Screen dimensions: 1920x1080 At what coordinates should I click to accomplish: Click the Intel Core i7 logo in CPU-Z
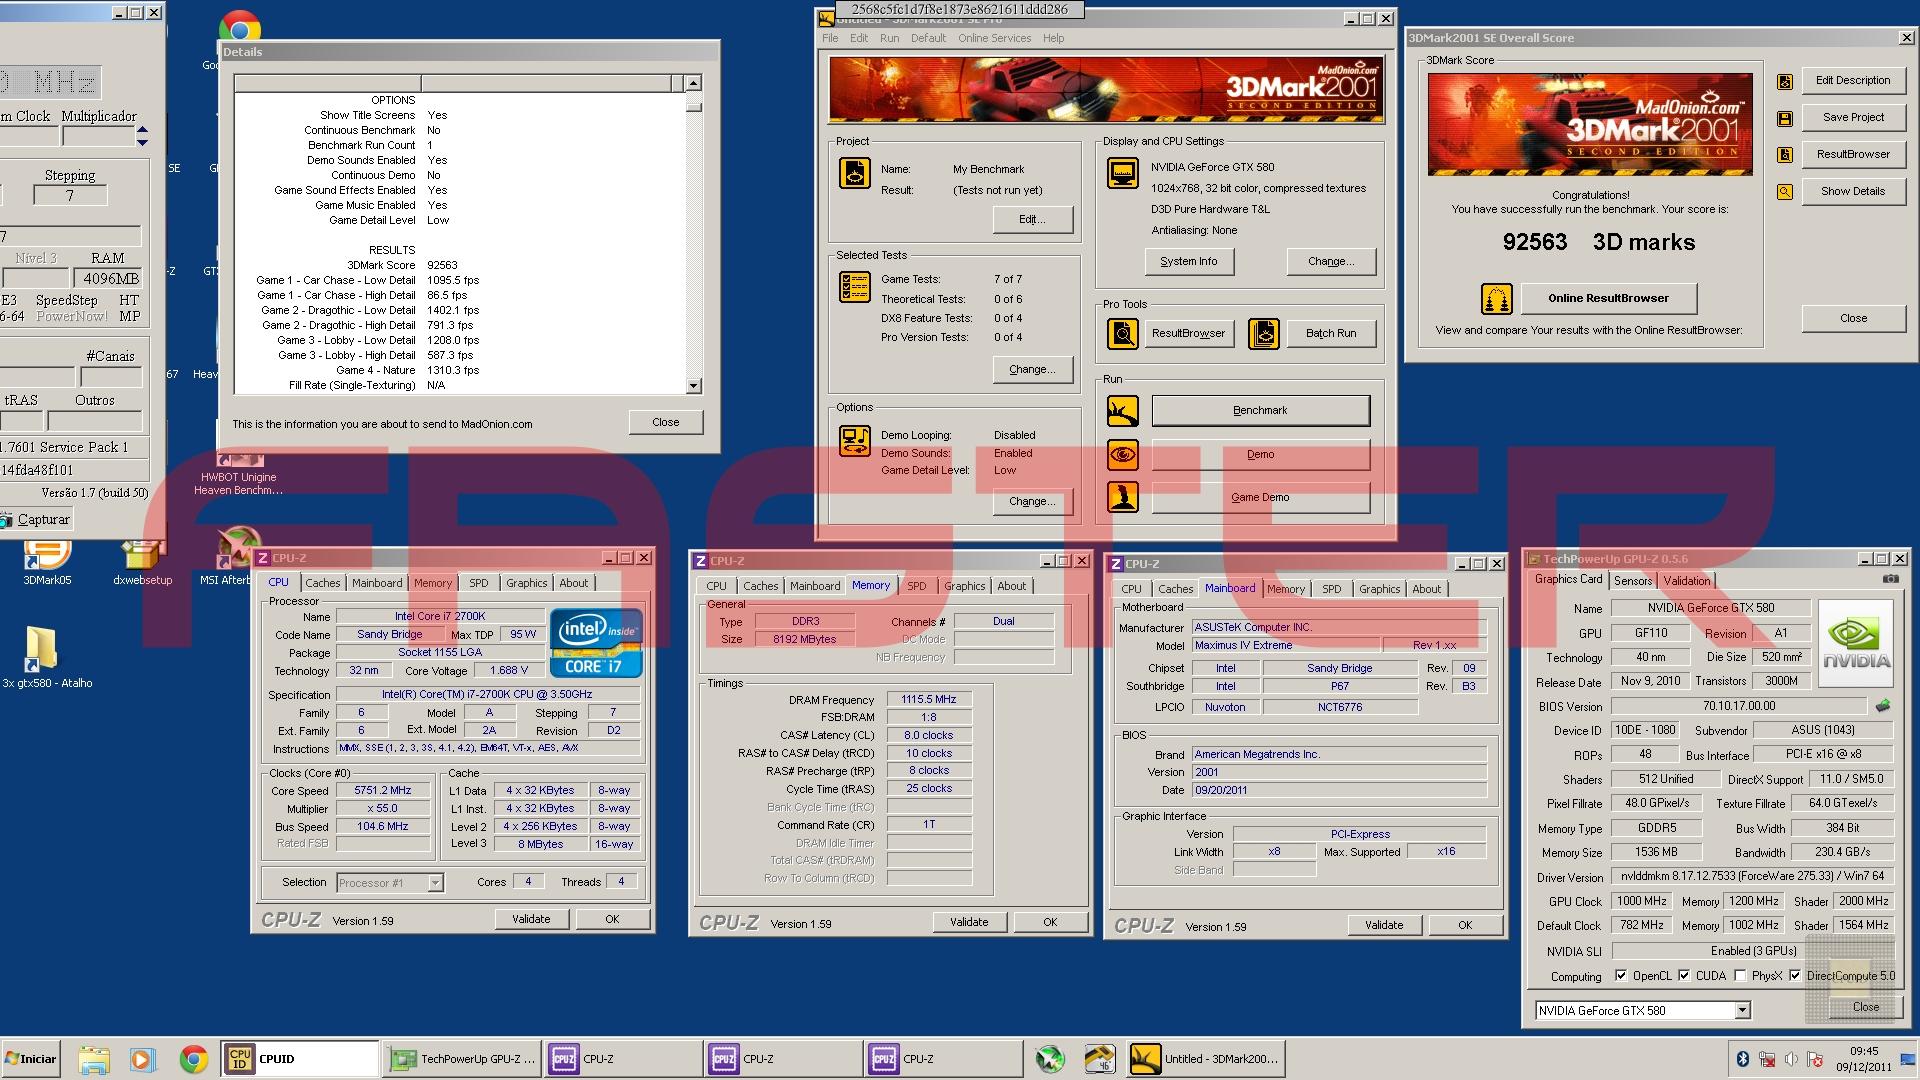pyautogui.click(x=596, y=643)
